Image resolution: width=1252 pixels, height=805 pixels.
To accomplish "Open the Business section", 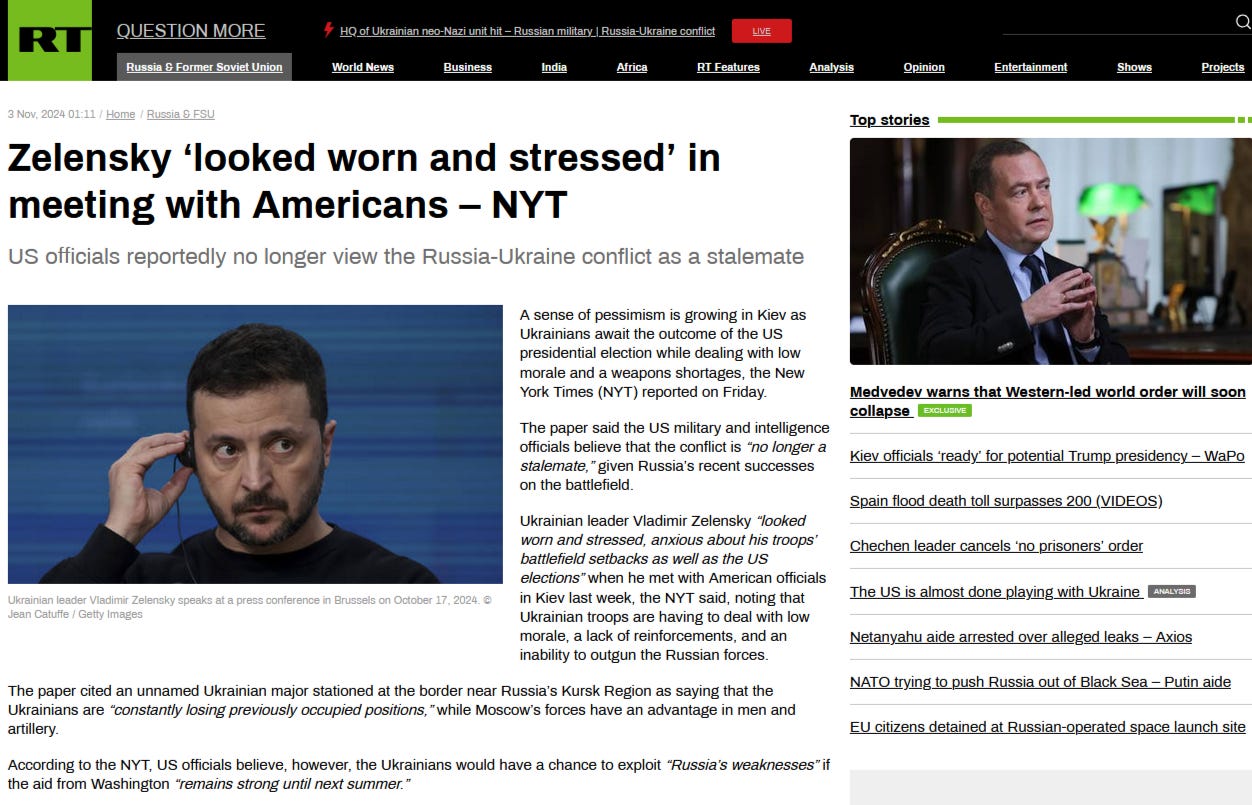I will point(468,67).
